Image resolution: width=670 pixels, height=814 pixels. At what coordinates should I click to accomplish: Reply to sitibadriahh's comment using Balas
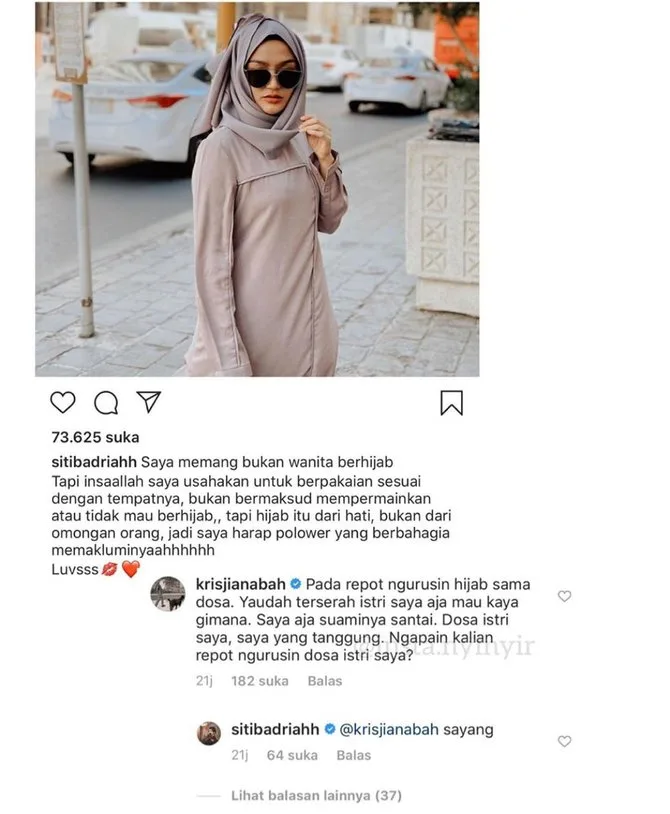pos(353,755)
